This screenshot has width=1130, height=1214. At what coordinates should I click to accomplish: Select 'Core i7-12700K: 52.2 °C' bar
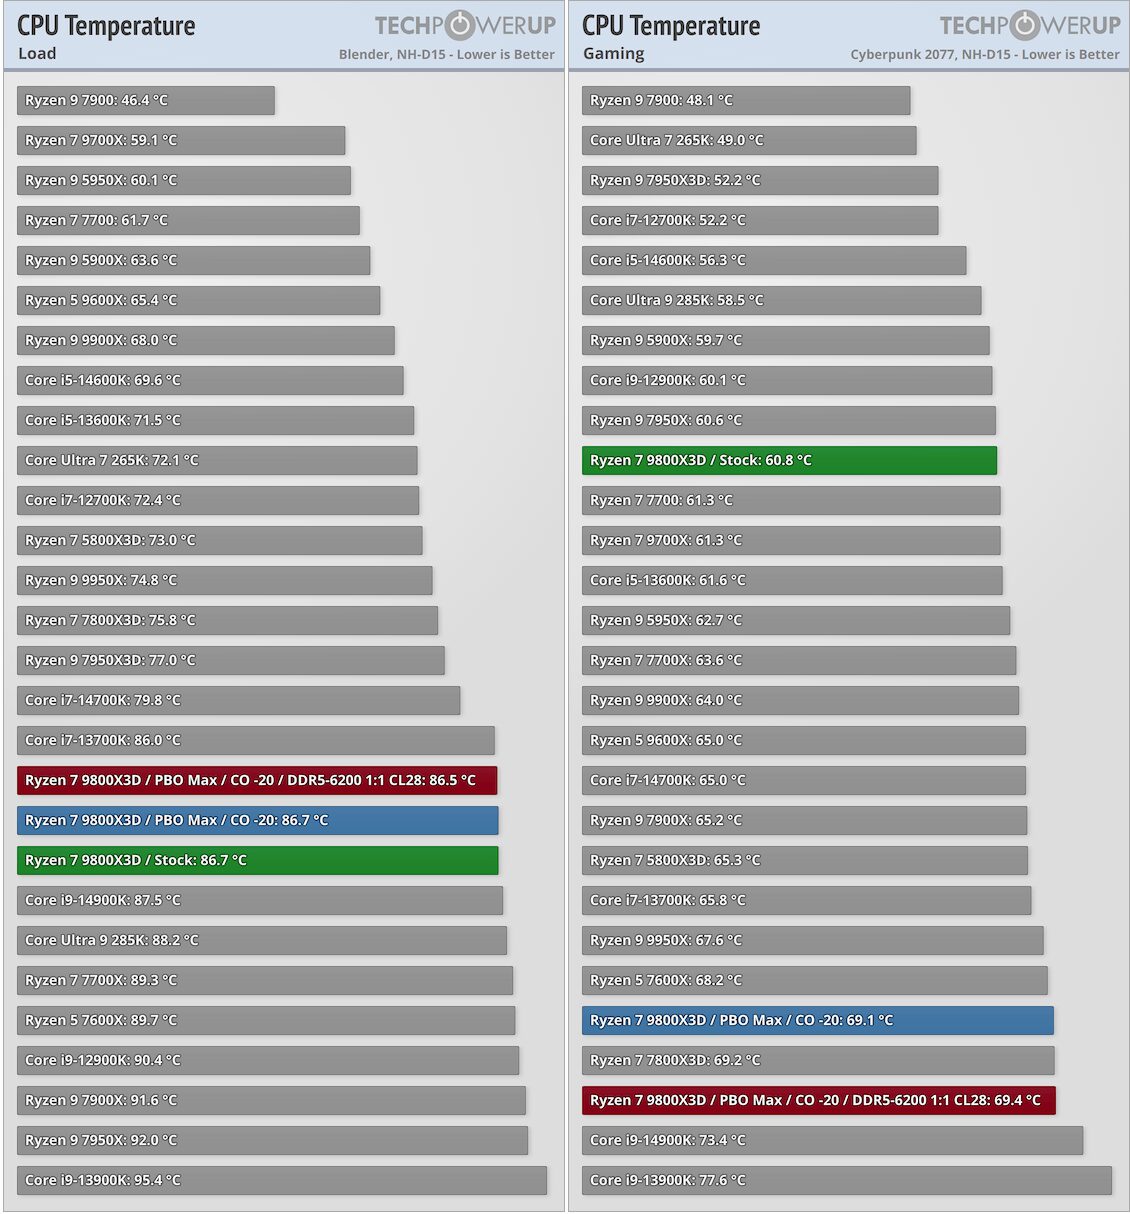click(x=760, y=220)
